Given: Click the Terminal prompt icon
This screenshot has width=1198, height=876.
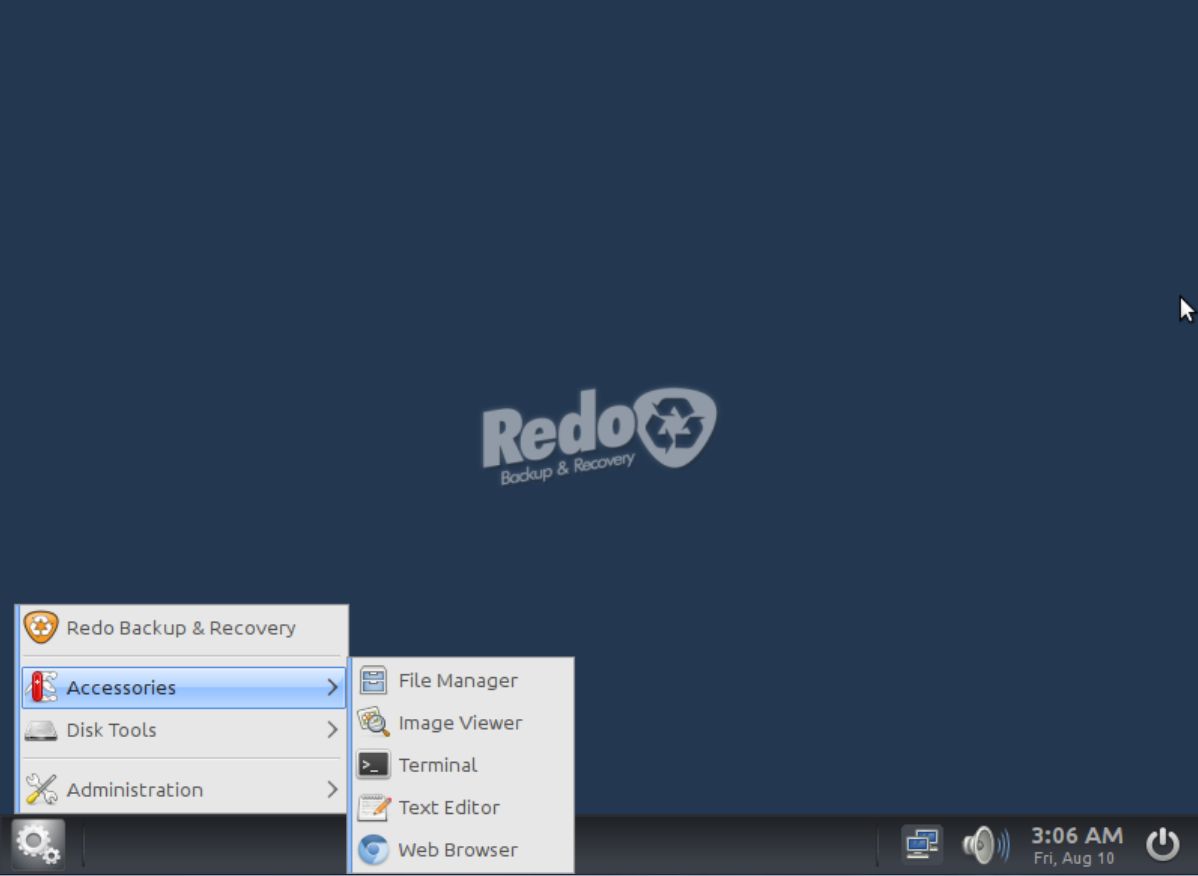Looking at the screenshot, I should (373, 765).
